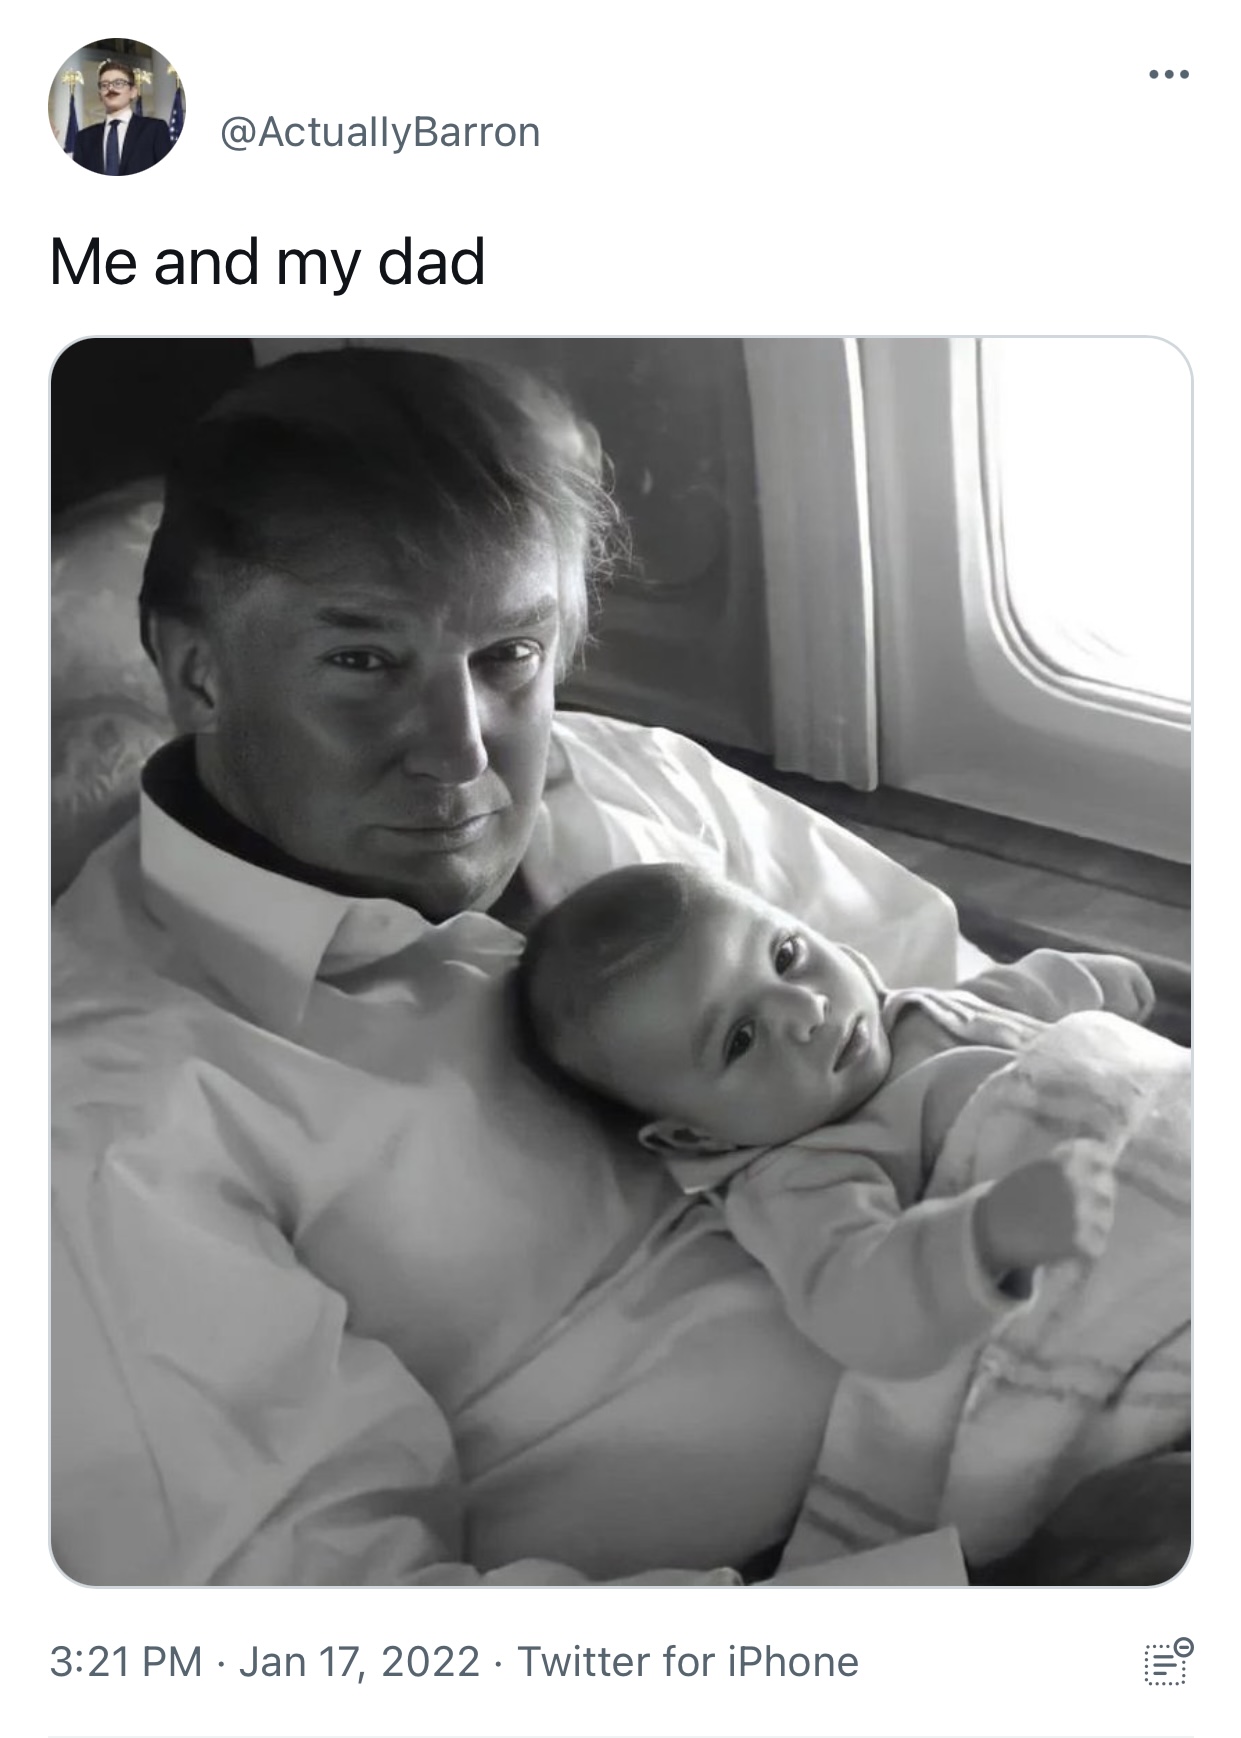Click the "Me and my dad" caption text
Screen dimensions: 1241x1738
coord(267,262)
